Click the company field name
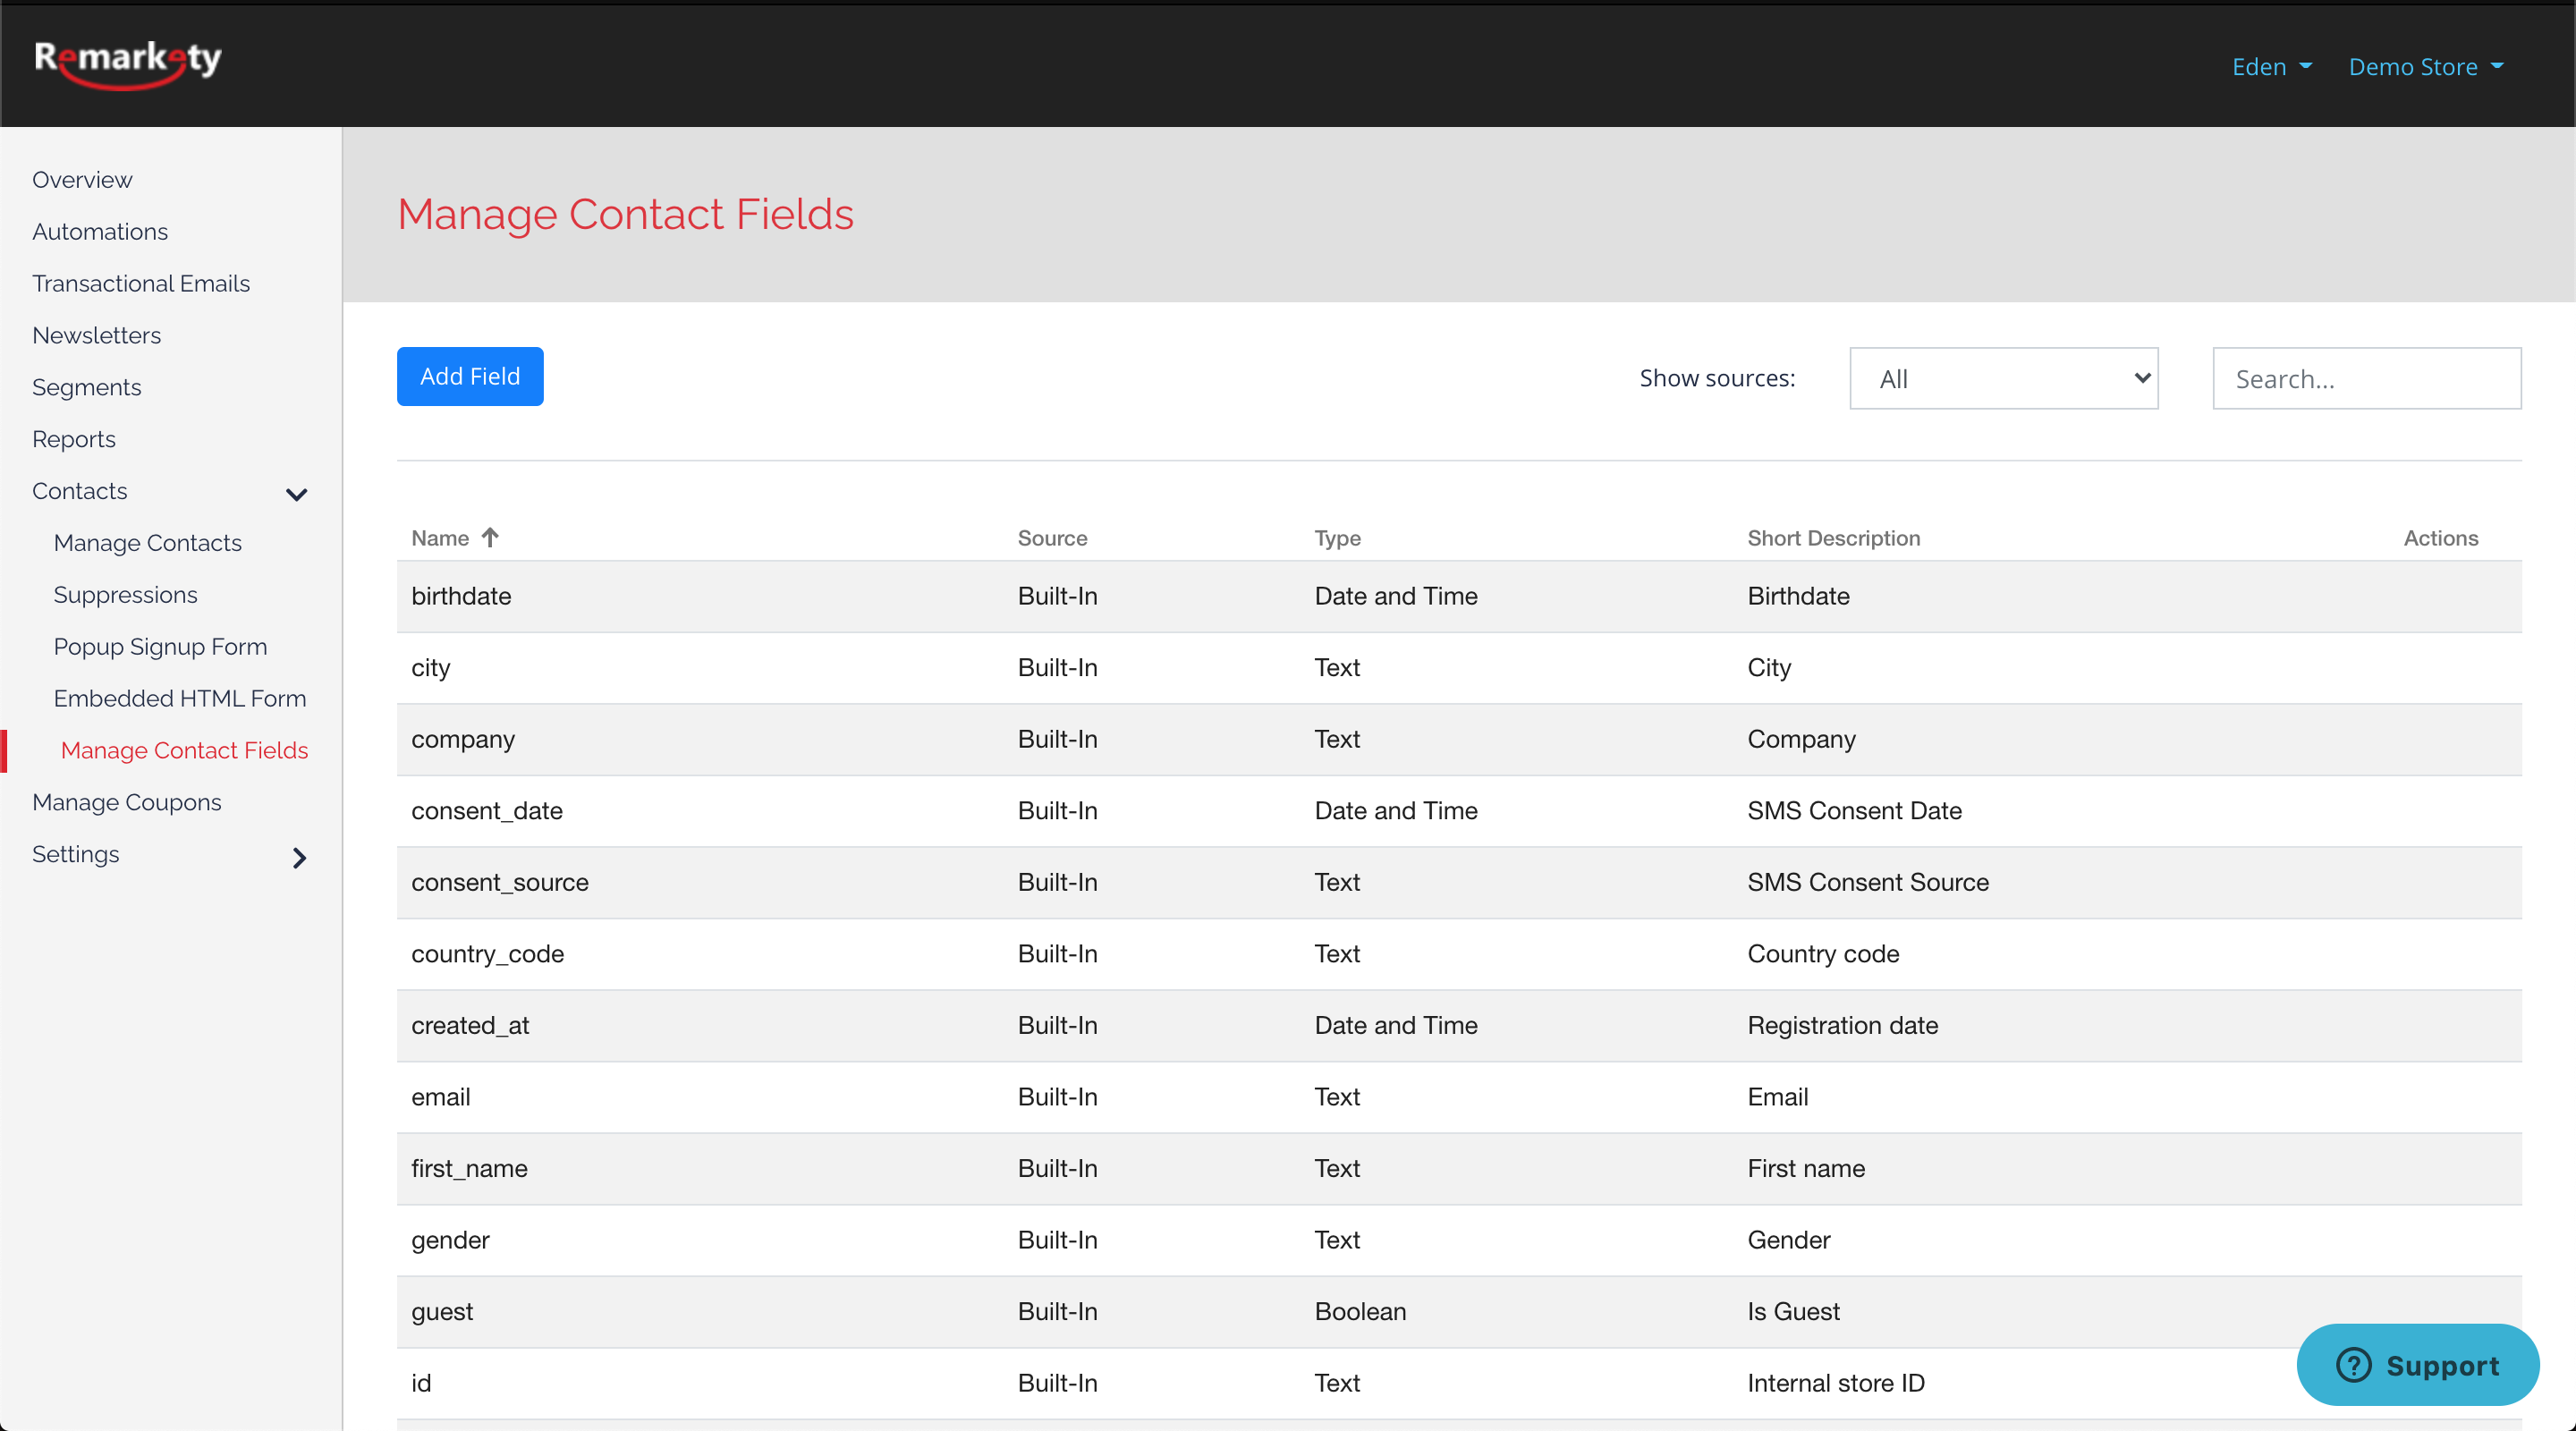 click(463, 739)
